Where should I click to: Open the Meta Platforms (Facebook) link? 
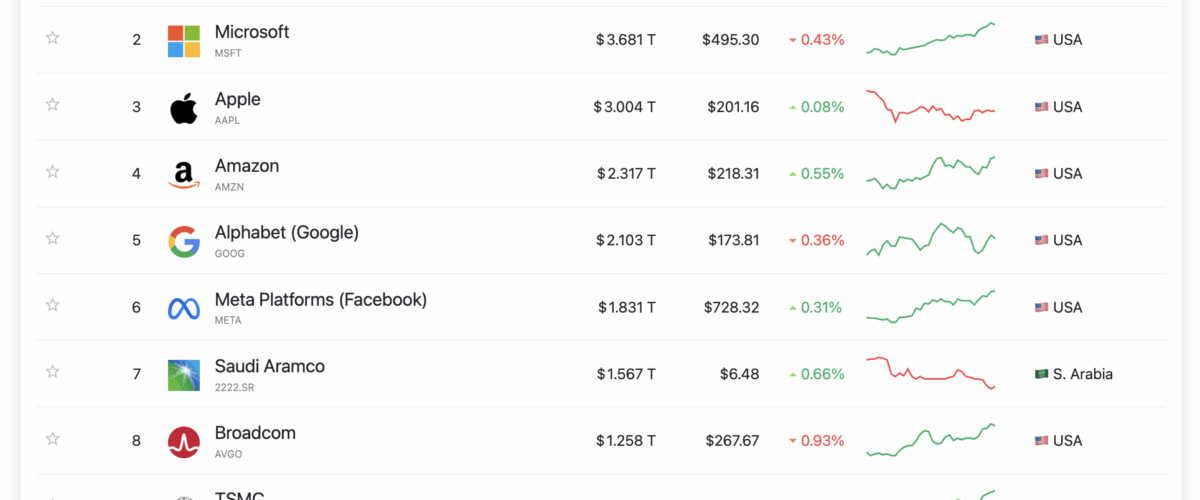coord(320,299)
